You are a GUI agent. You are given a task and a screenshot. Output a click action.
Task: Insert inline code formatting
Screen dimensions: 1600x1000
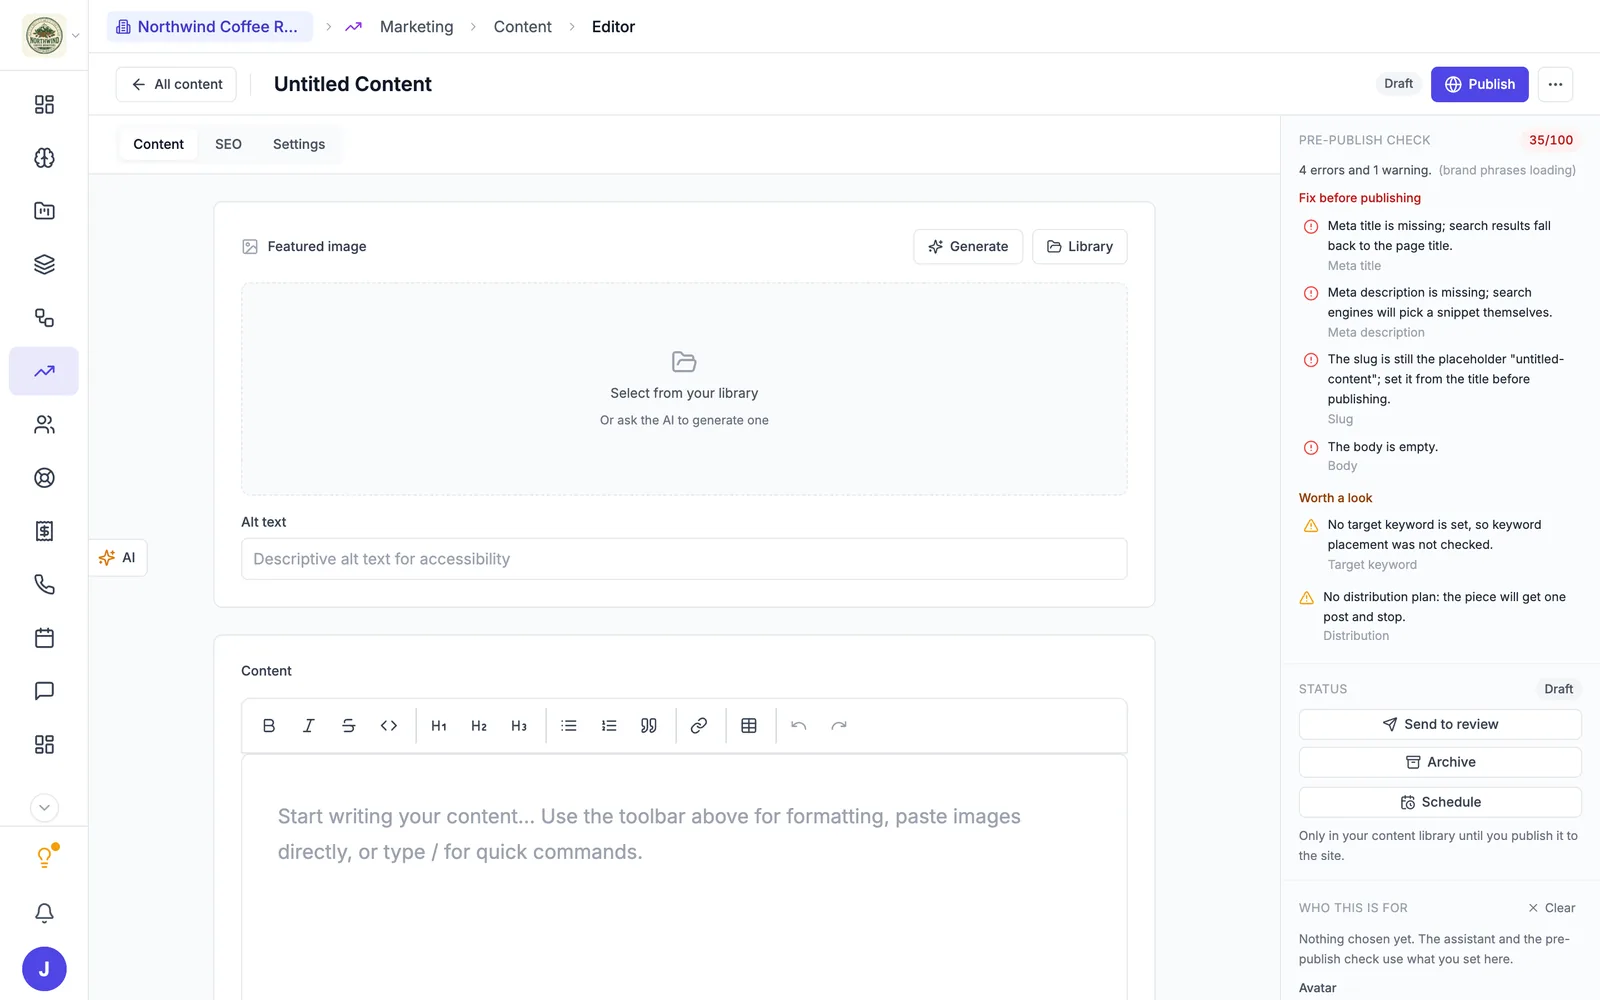389,726
